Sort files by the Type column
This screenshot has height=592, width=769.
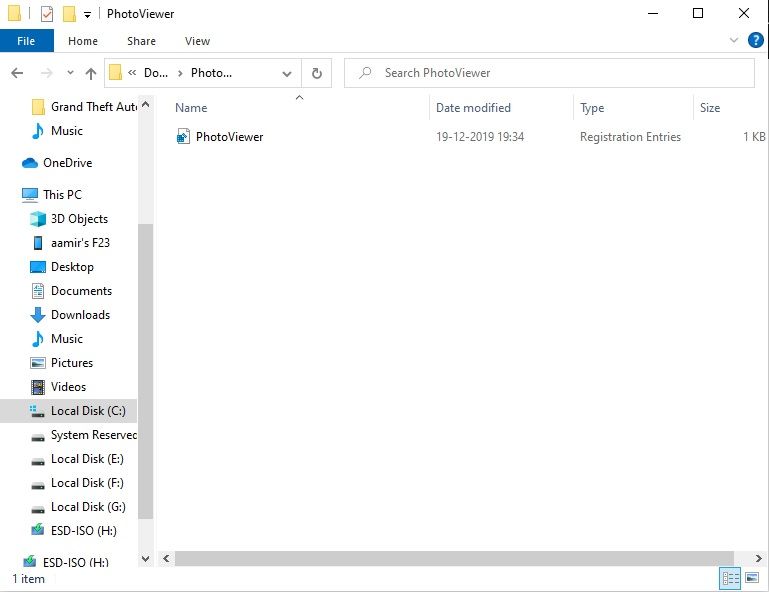[592, 108]
